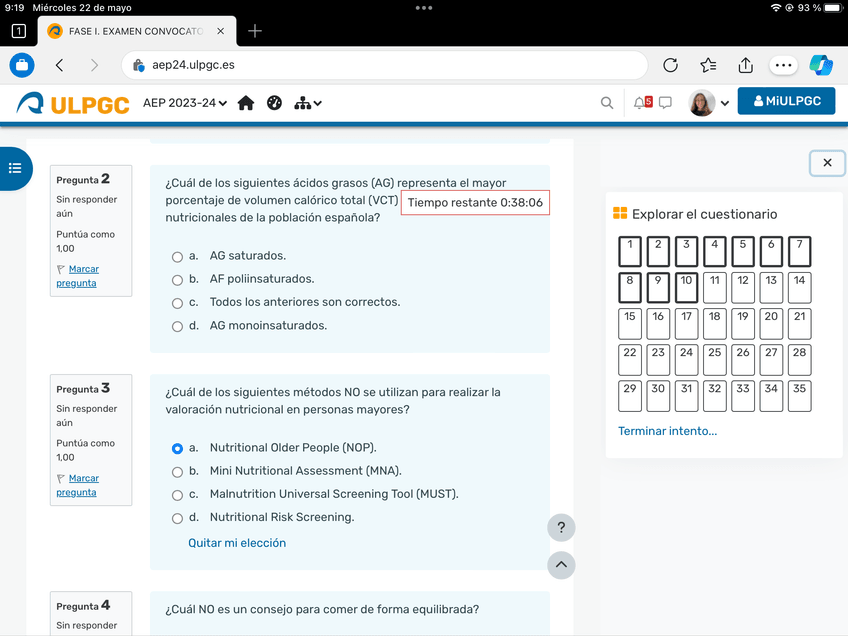Click the Copilot icon beside the address bar
The height and width of the screenshot is (636, 848).
click(x=821, y=64)
